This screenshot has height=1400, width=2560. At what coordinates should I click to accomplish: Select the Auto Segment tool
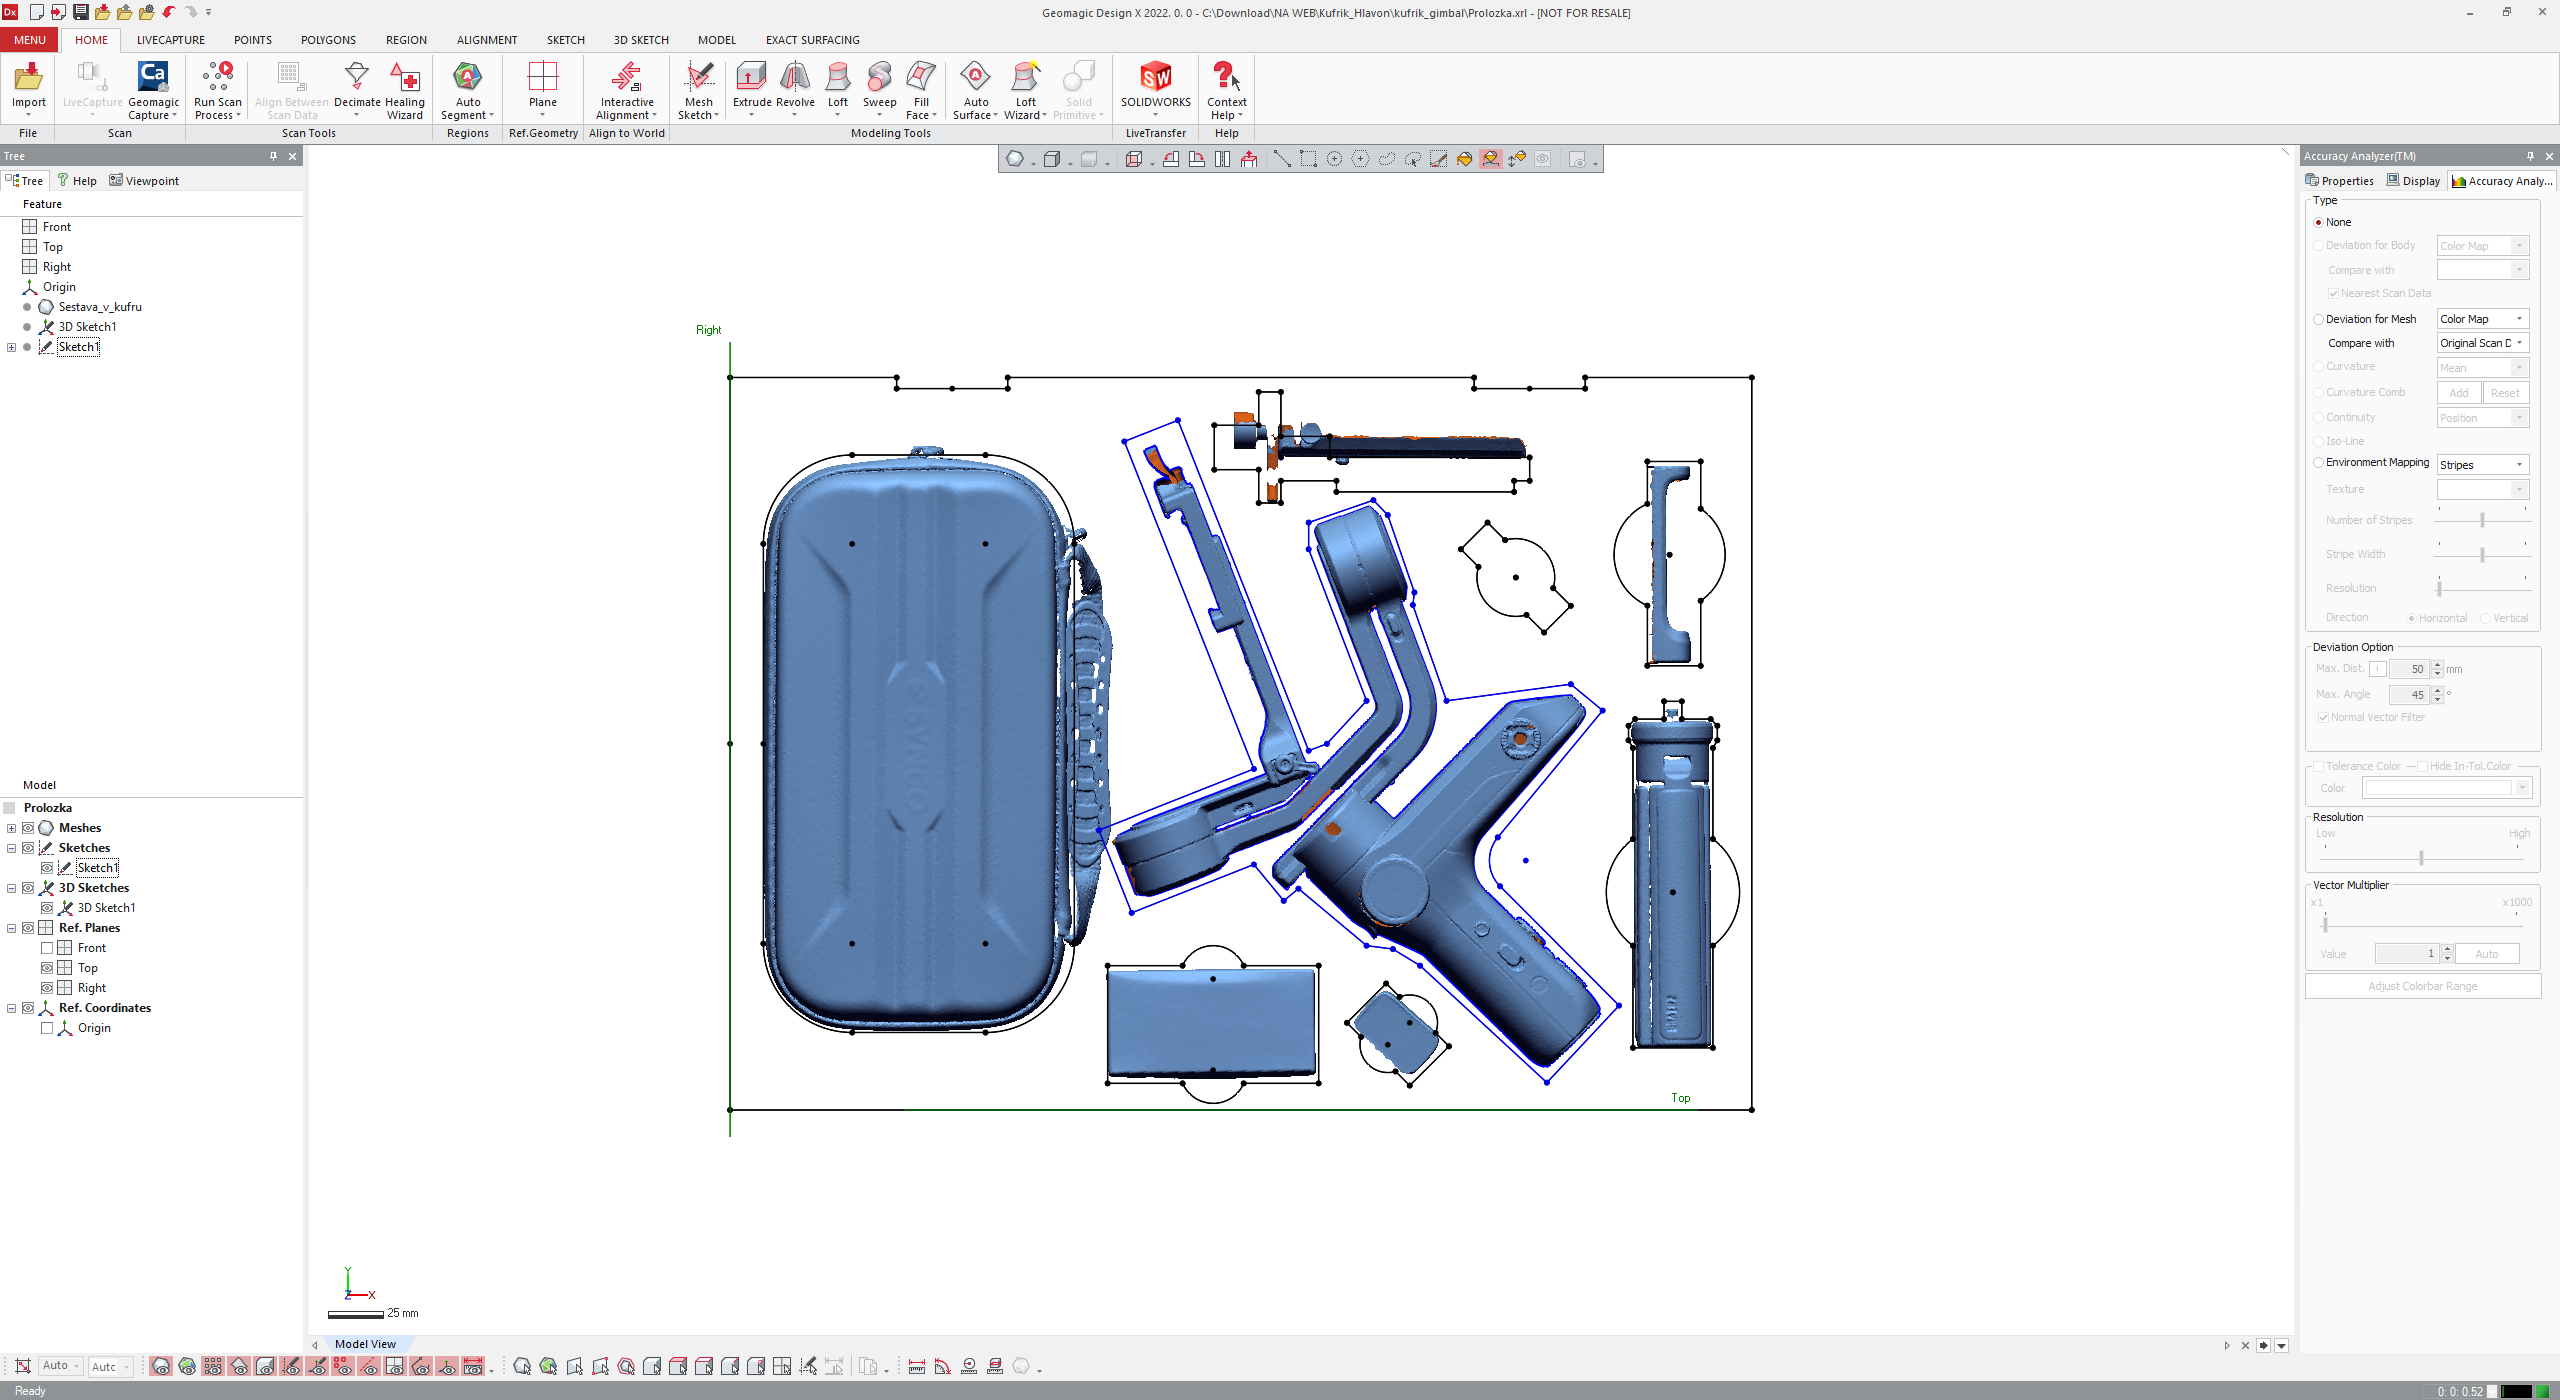click(x=467, y=78)
